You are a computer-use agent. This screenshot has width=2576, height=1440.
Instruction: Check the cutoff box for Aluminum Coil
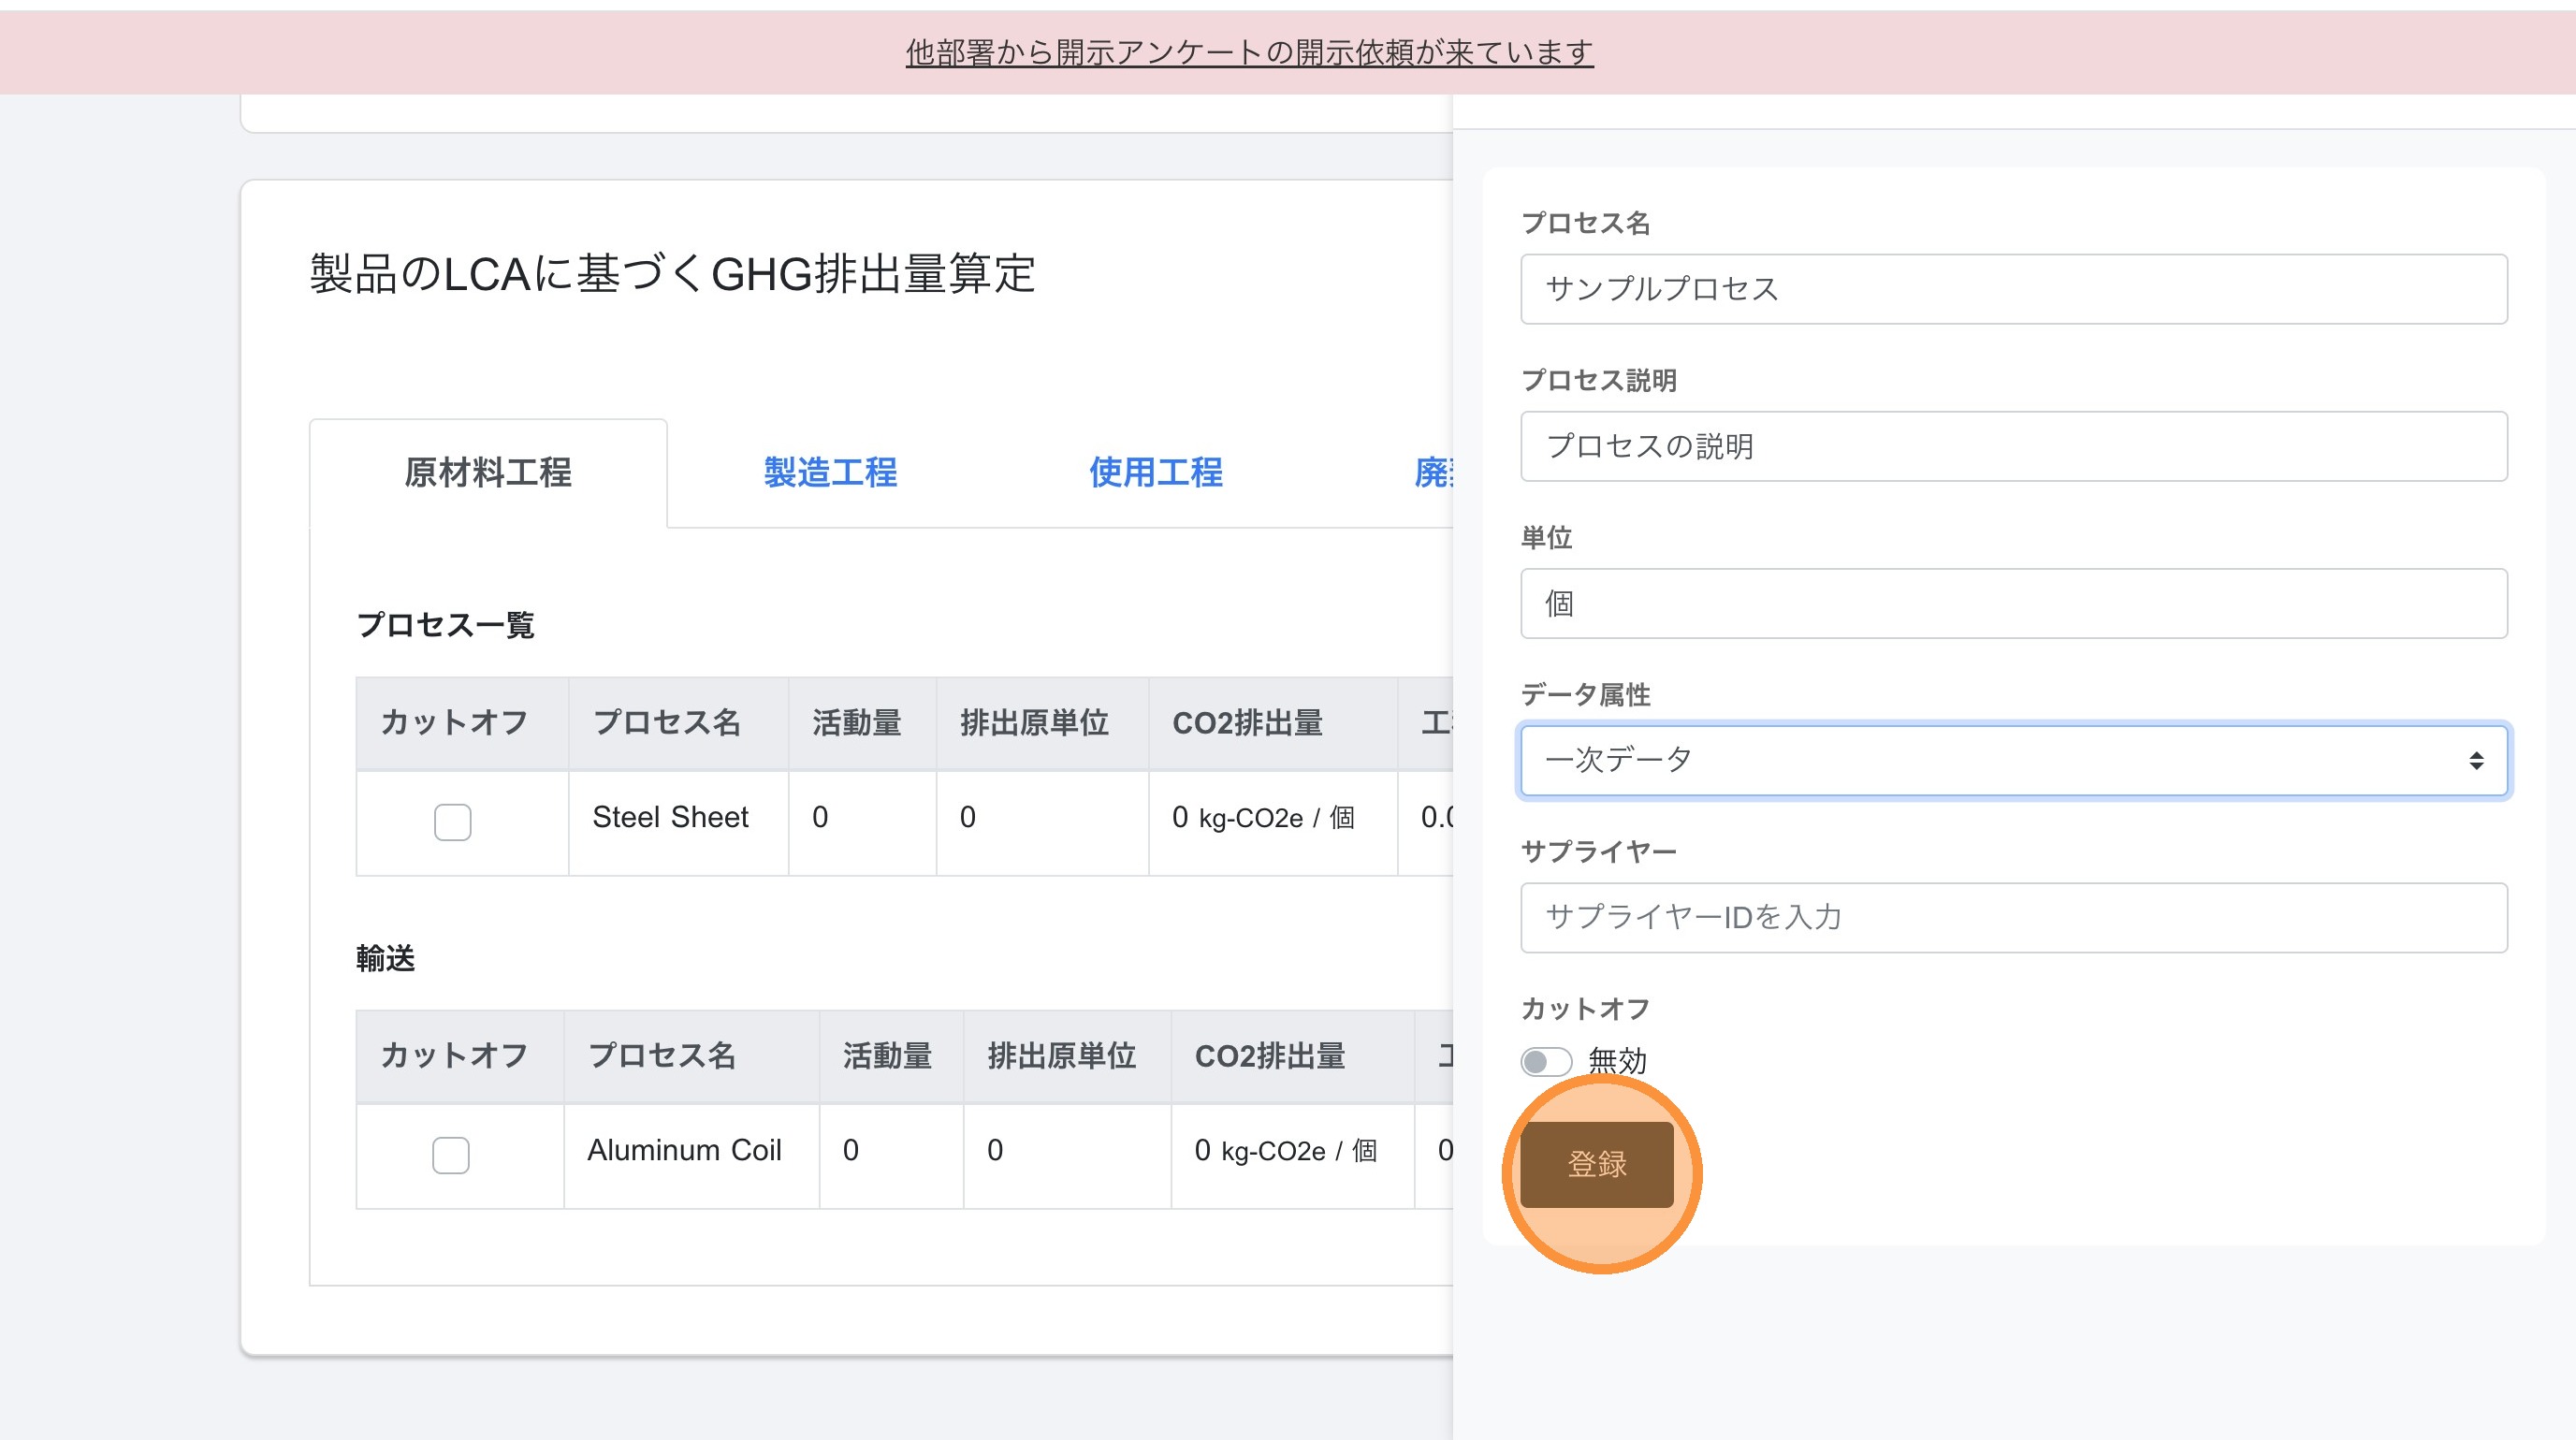450,1155
